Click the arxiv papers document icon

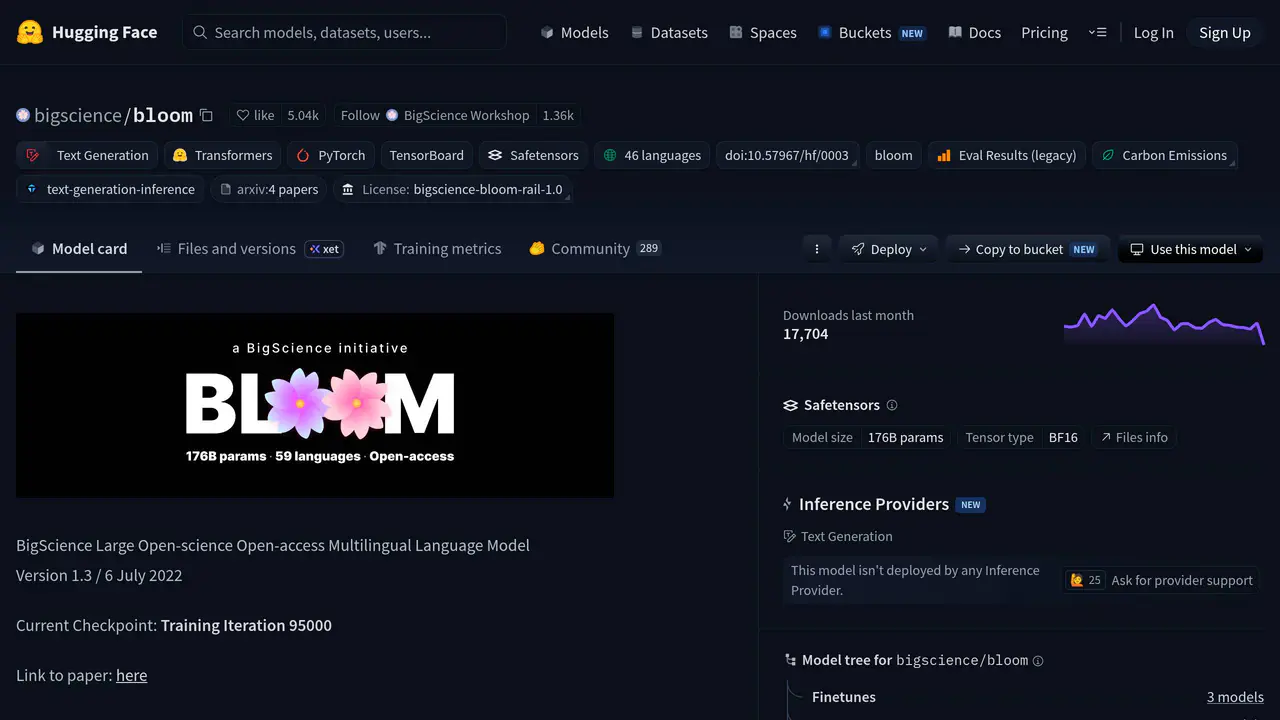click(x=226, y=189)
